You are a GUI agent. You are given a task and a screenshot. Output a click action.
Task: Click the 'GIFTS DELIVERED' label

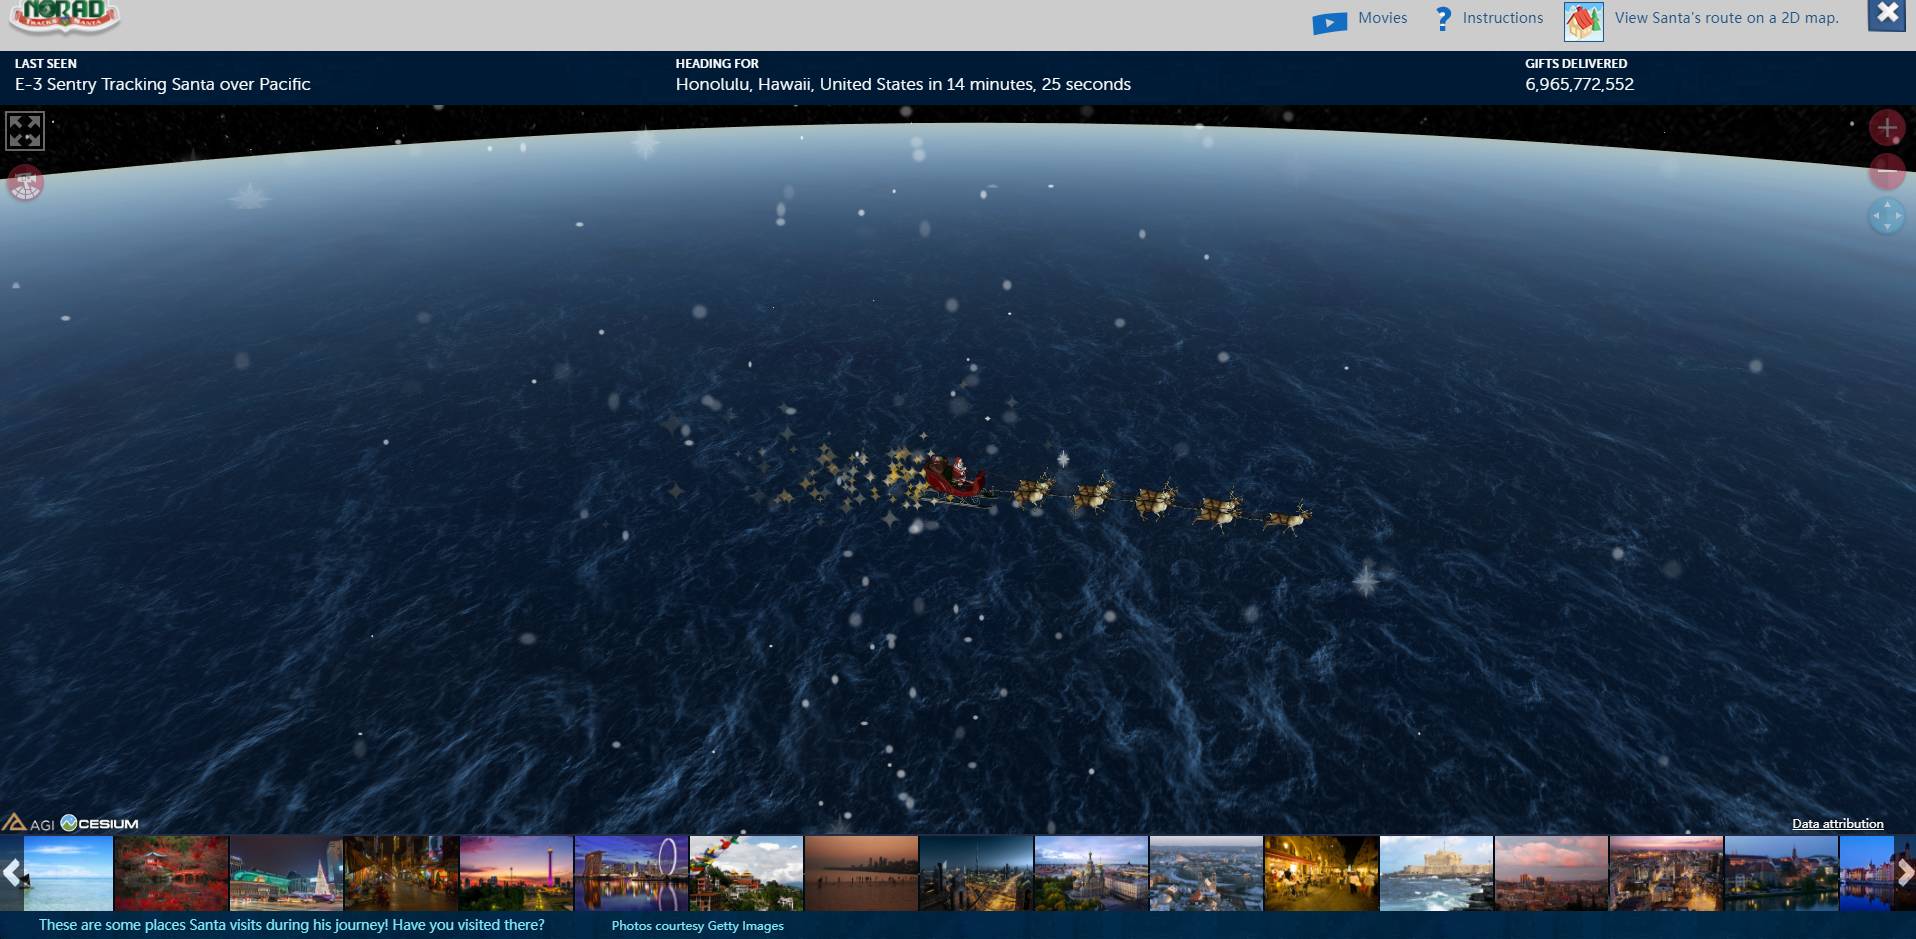click(1576, 63)
